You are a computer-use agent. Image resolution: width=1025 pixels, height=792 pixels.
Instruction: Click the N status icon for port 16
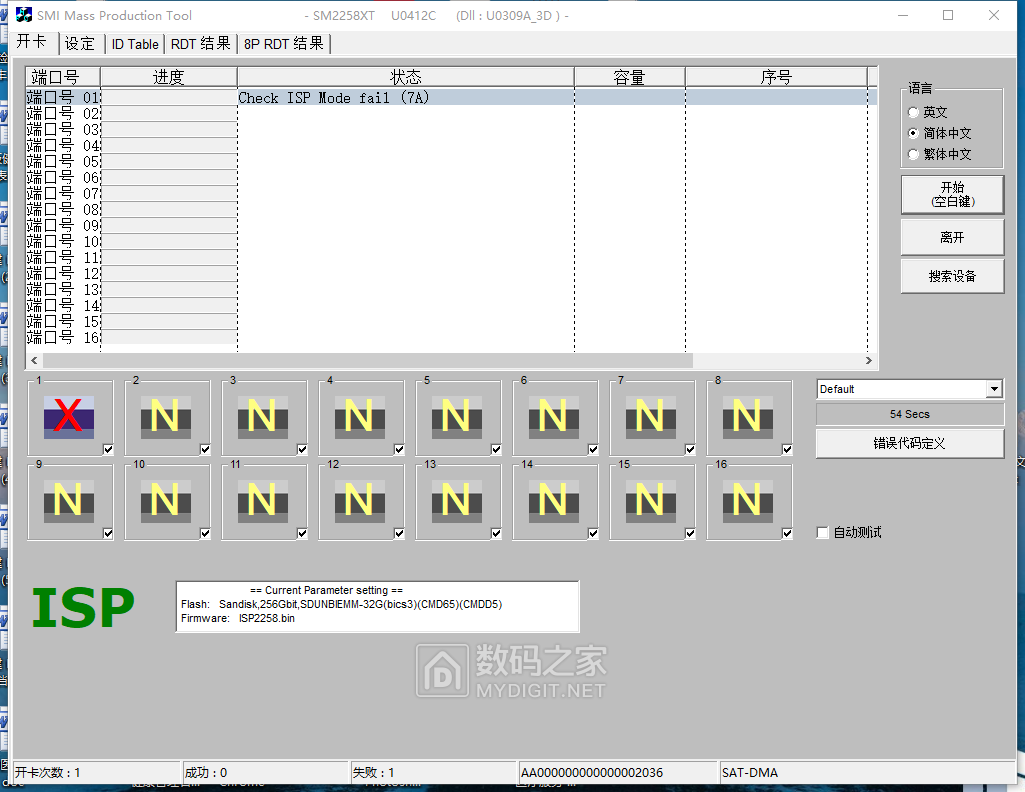tap(747, 501)
